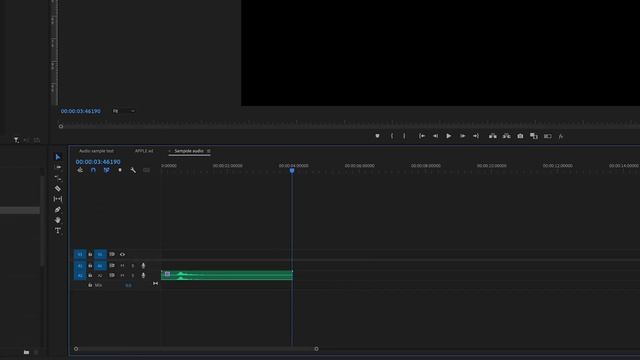Image resolution: width=640 pixels, height=360 pixels.
Task: Switch to Audio sample test sequence tab
Action: [x=96, y=151]
